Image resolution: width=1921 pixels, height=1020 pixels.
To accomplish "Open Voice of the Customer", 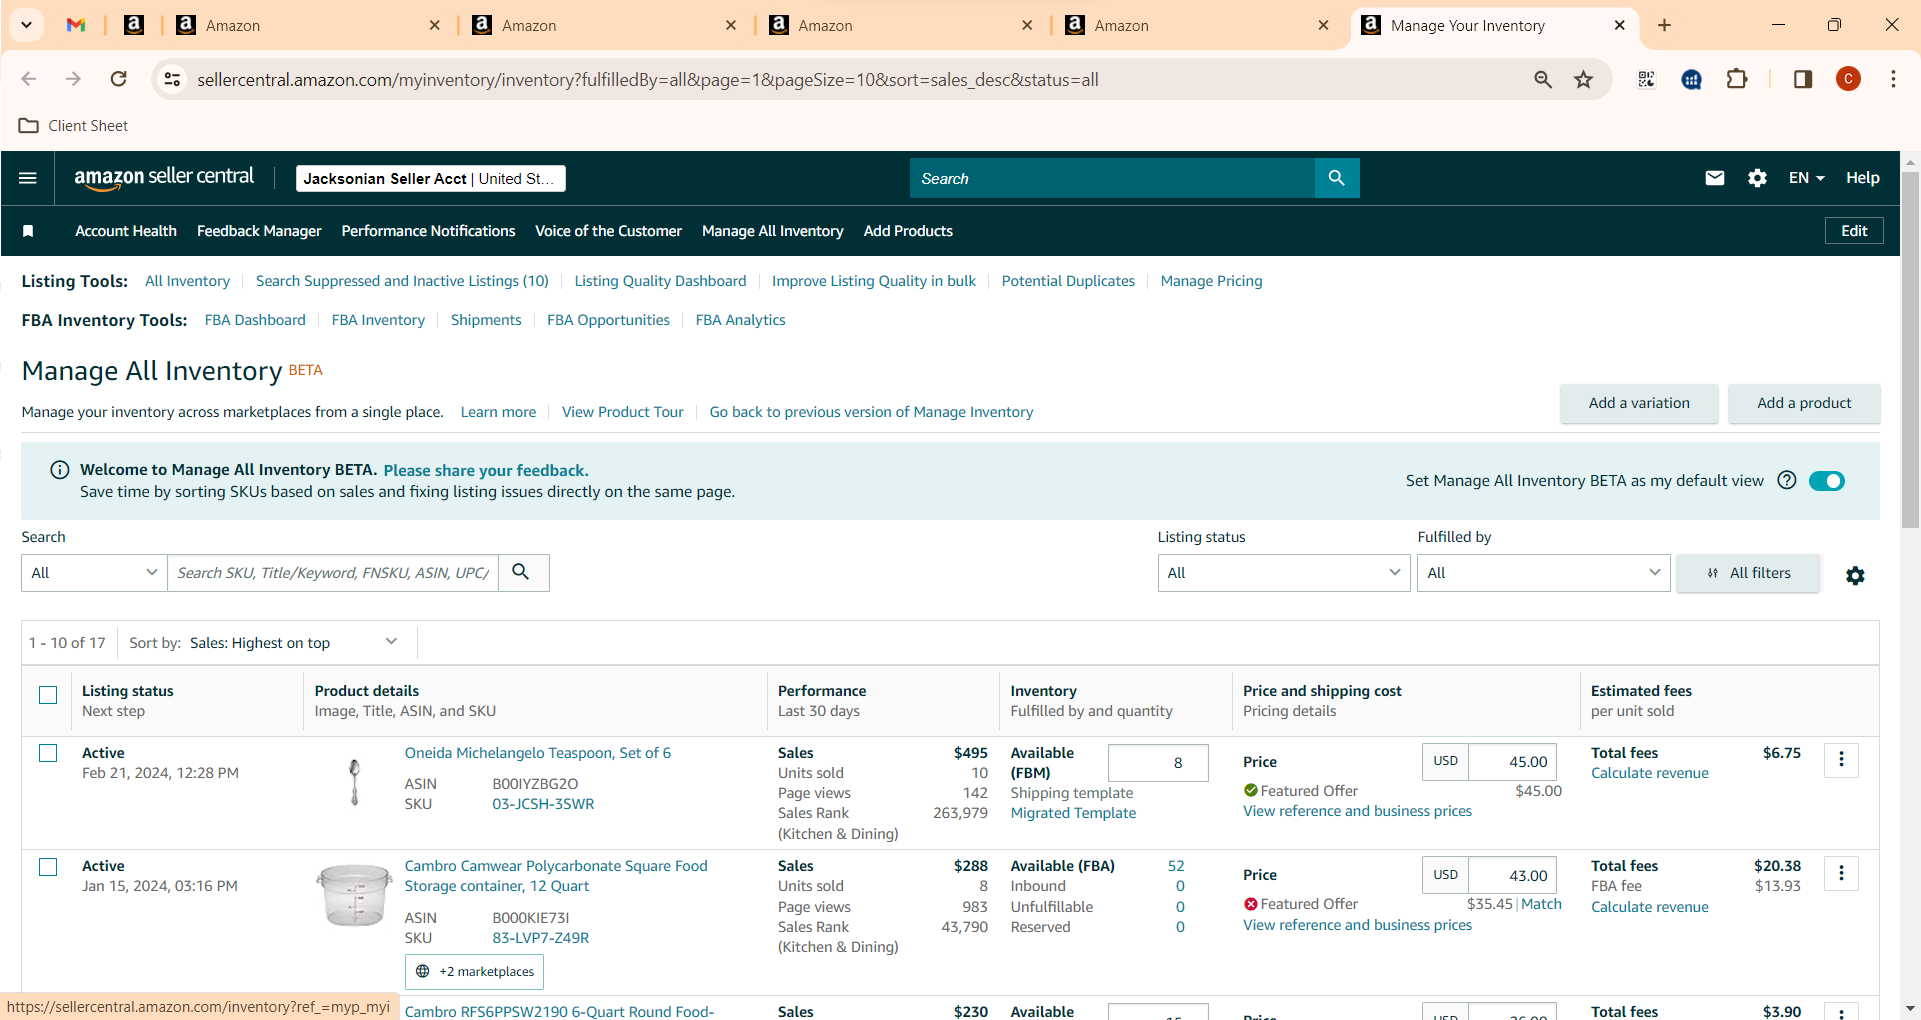I will pyautogui.click(x=608, y=231).
